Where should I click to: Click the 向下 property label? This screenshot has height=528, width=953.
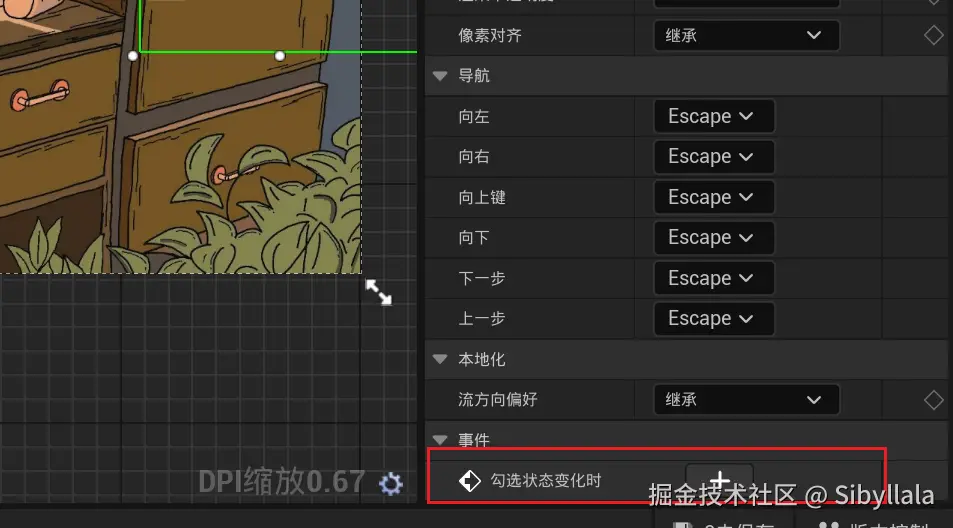tap(474, 238)
